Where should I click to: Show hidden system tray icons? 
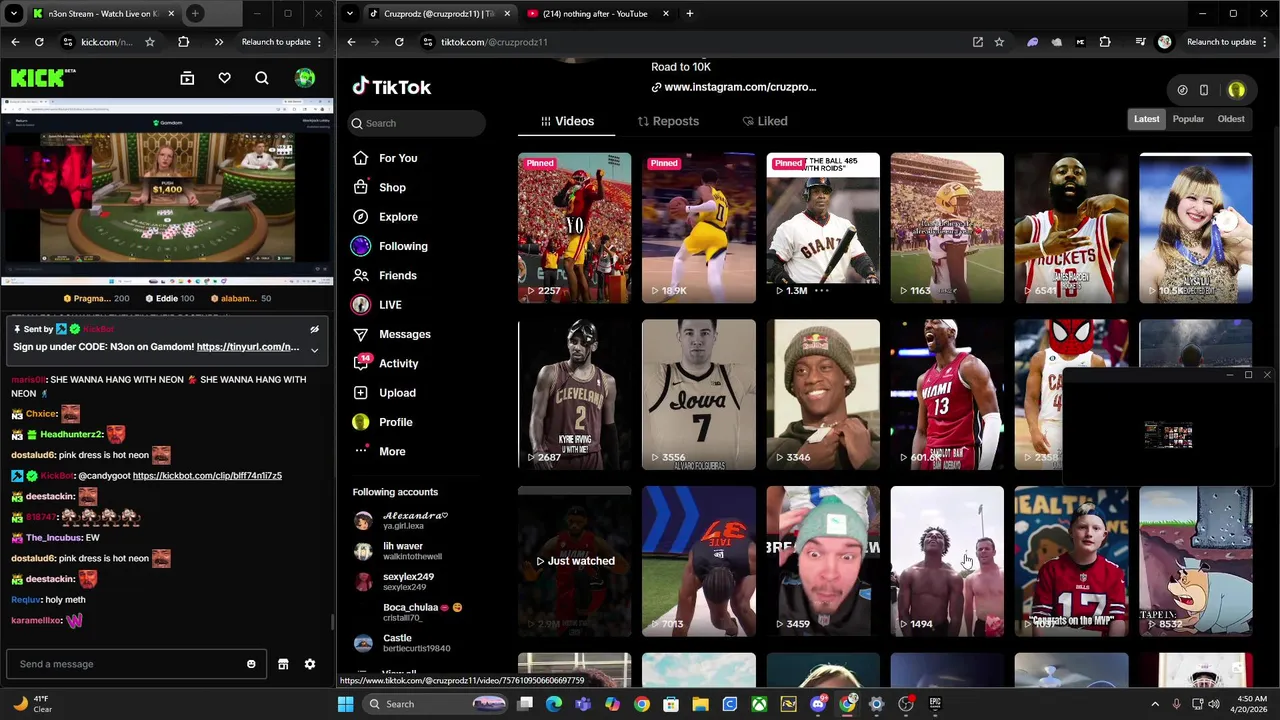[x=1155, y=704]
